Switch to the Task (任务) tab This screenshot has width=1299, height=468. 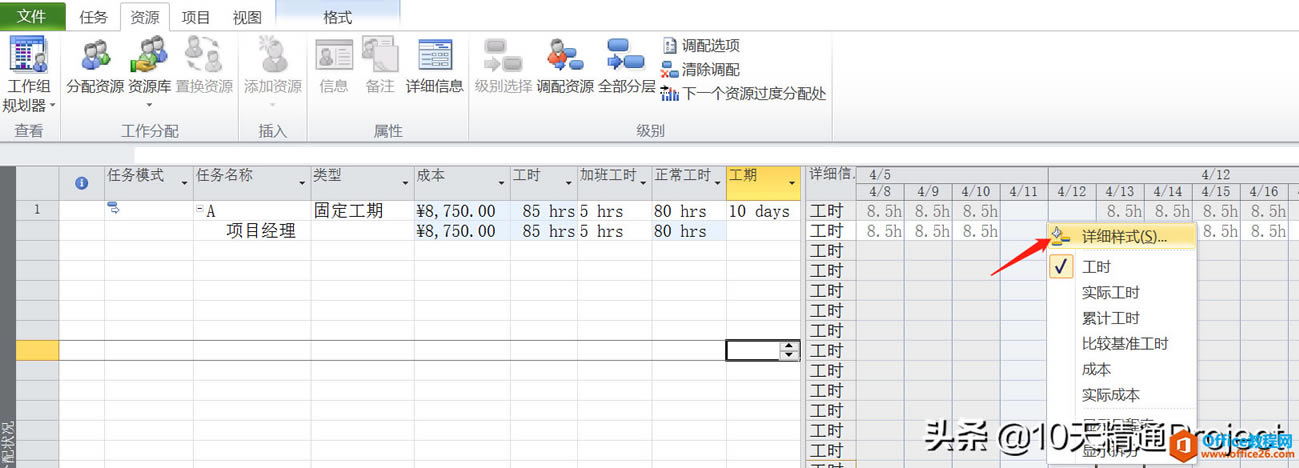pos(93,17)
